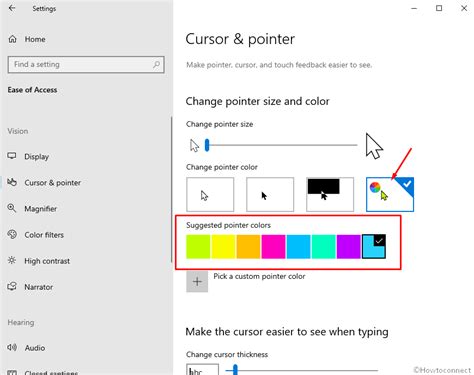Open High contrast settings
This screenshot has height=375, width=474.
tap(47, 261)
